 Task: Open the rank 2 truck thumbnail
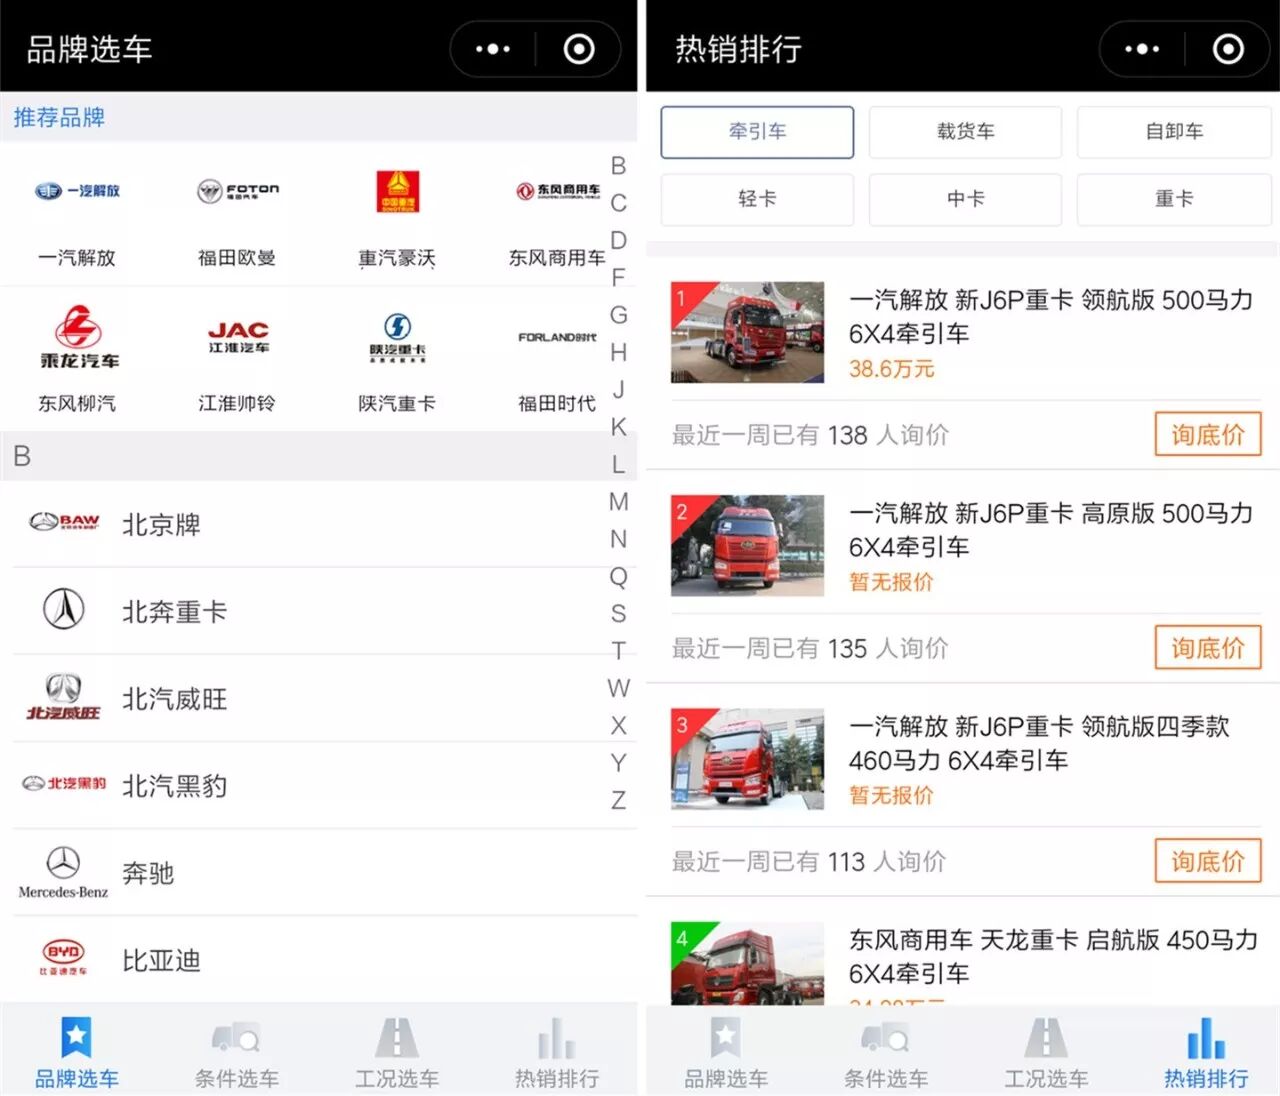pyautogui.click(x=747, y=546)
